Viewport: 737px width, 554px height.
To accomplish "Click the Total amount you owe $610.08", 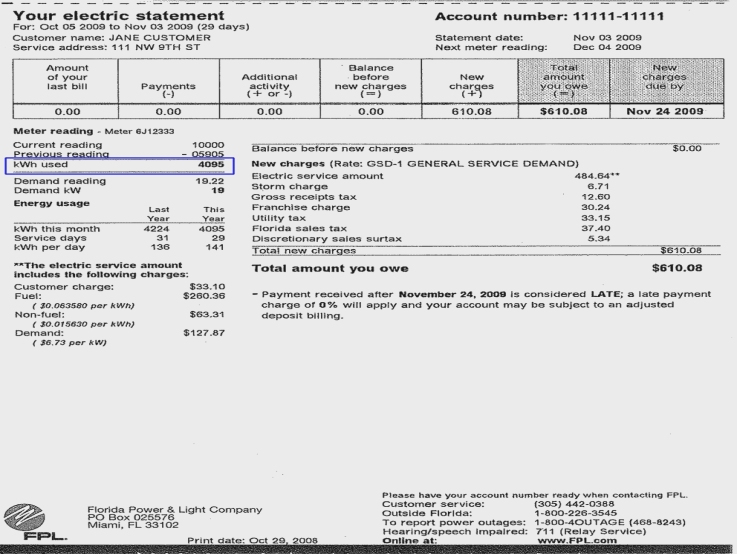I will pos(677,268).
